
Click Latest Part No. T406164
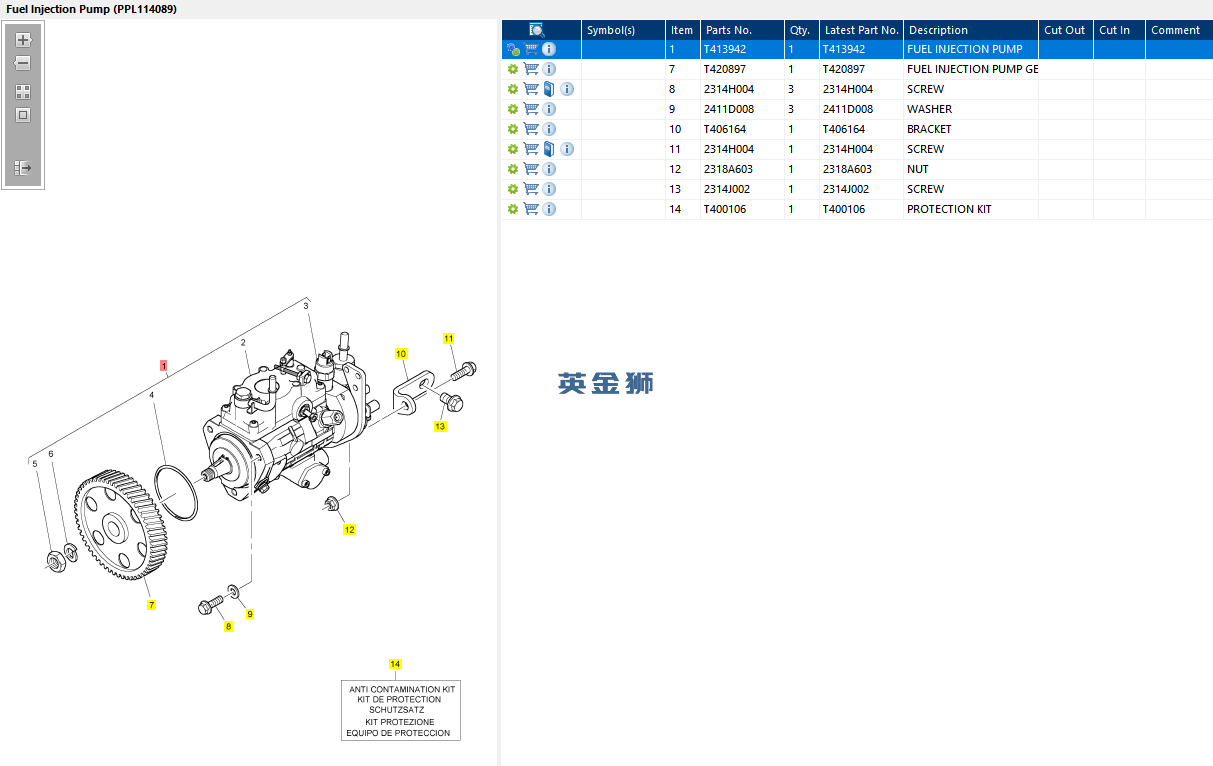click(x=861, y=129)
